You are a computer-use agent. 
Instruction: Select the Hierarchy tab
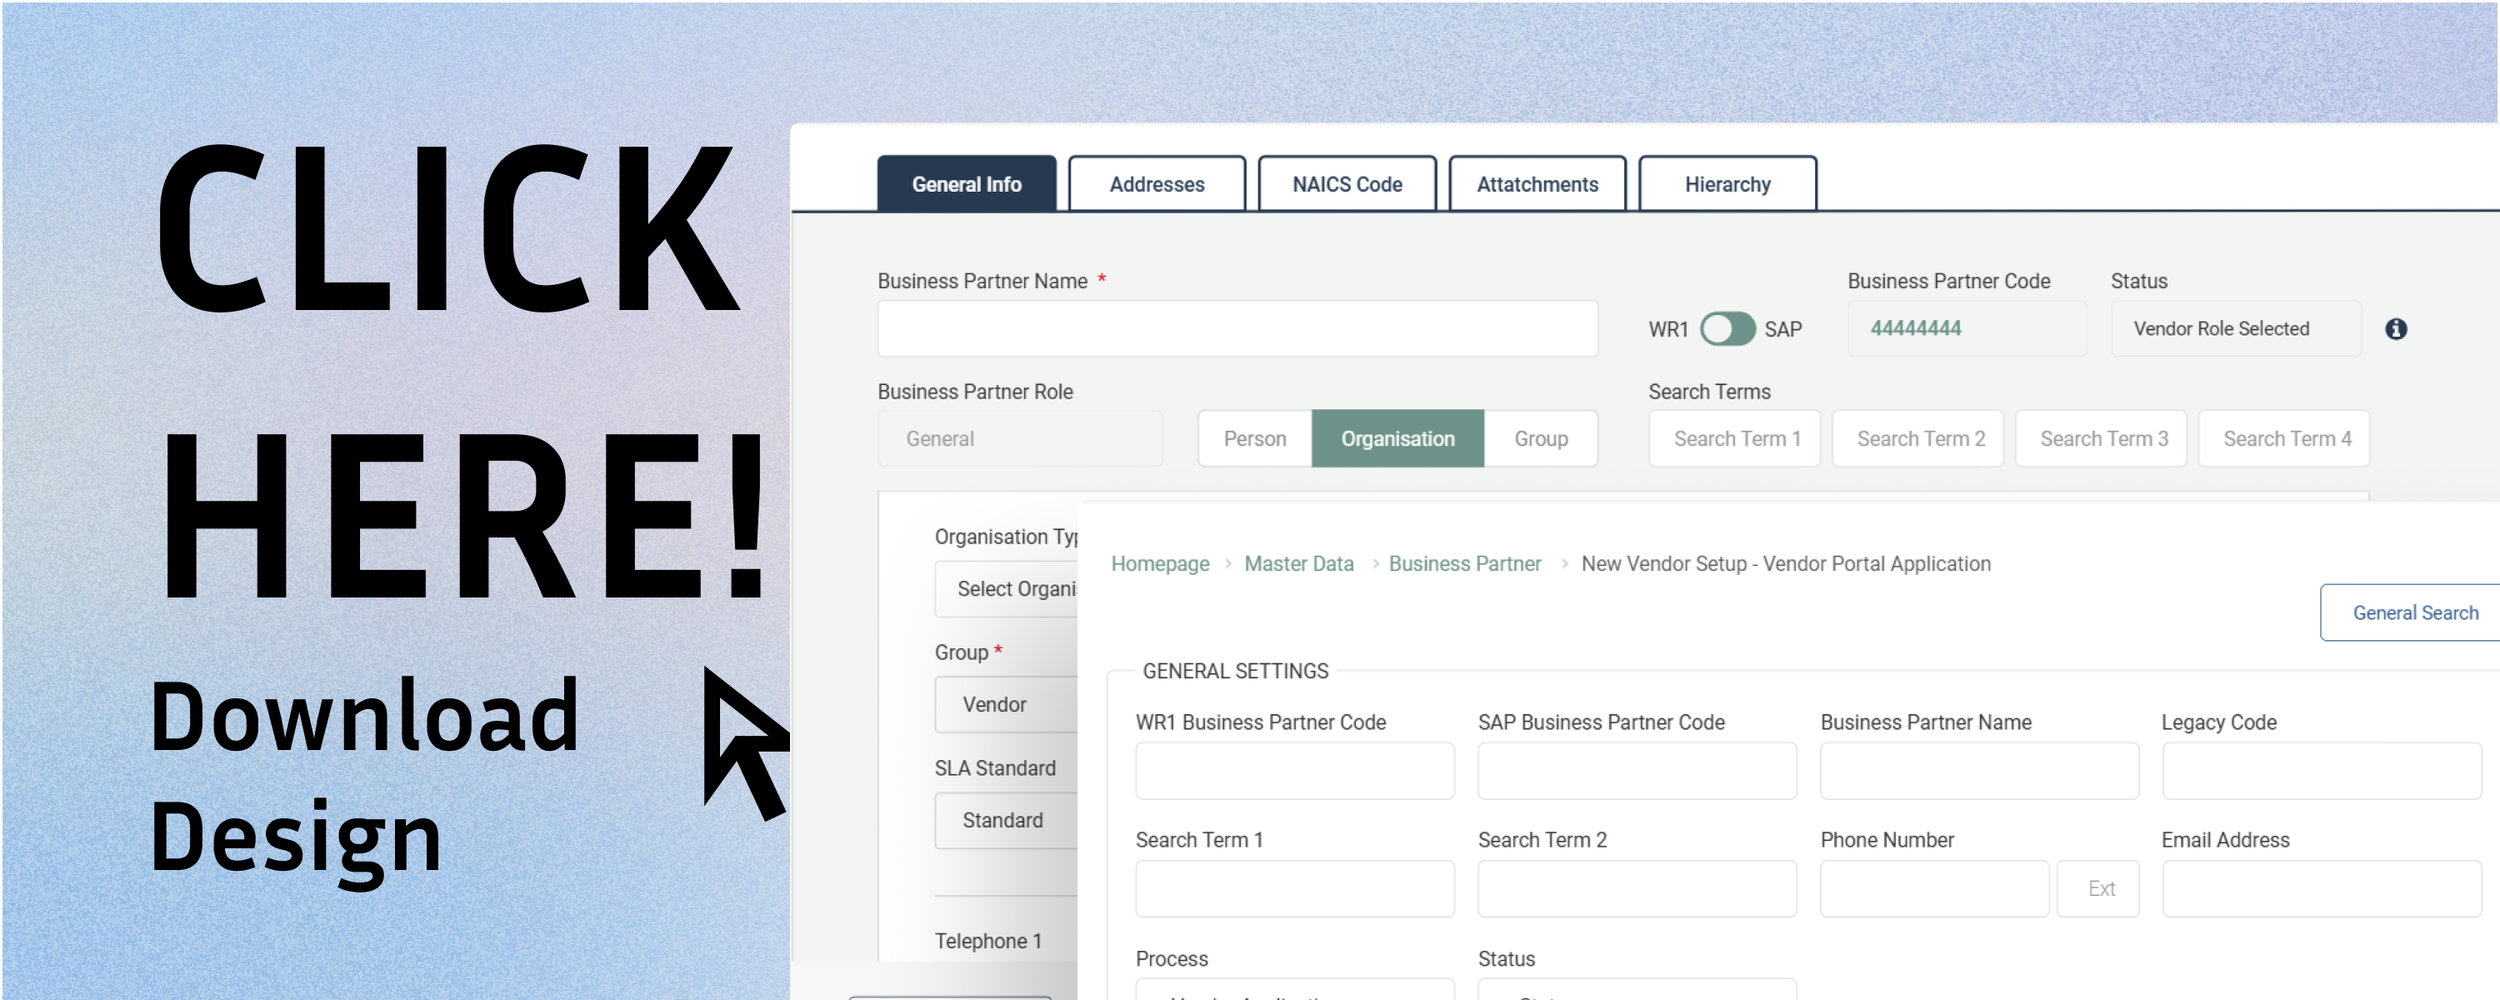click(1727, 184)
